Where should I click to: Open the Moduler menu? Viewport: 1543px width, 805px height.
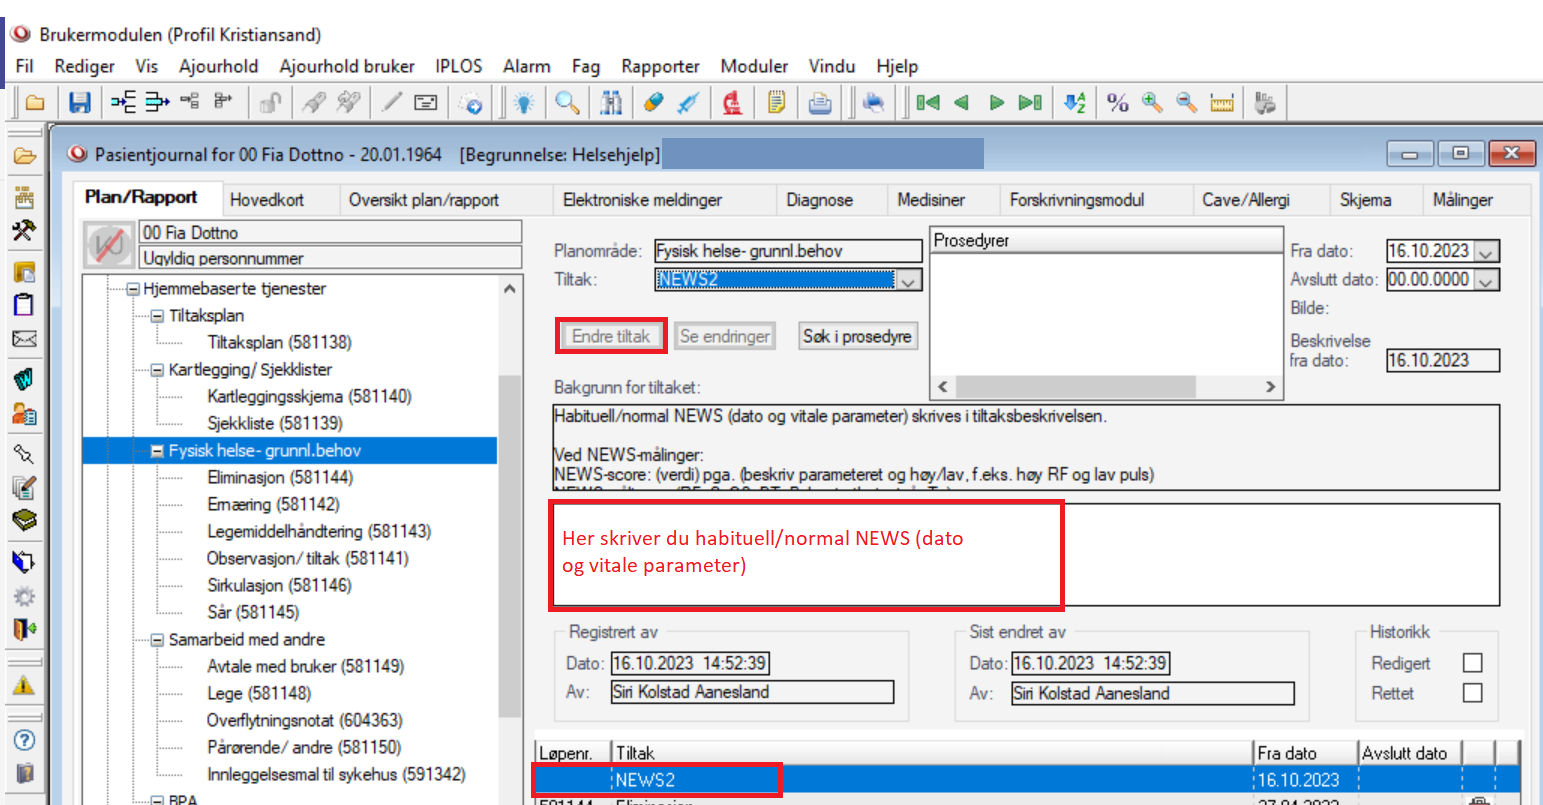tap(754, 66)
